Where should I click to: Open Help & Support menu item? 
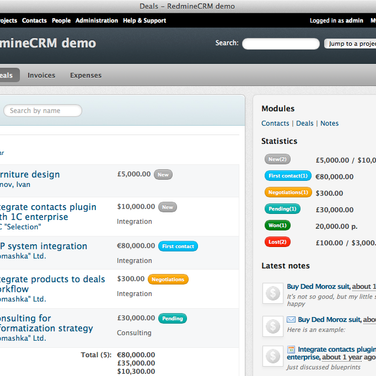144,21
